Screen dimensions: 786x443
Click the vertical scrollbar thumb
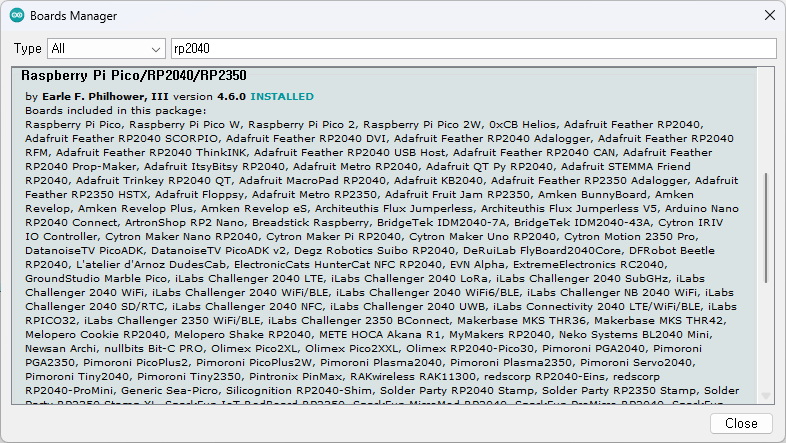pyautogui.click(x=765, y=228)
